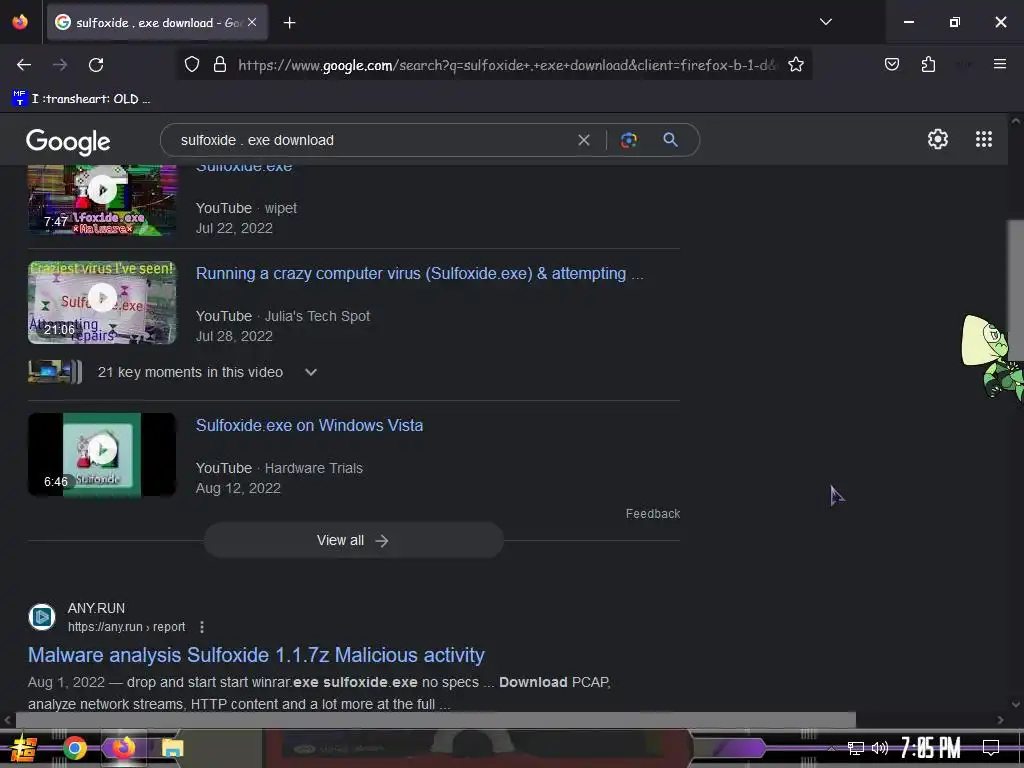Image resolution: width=1024 pixels, height=768 pixels.
Task: Reload the current page
Action: coord(96,65)
